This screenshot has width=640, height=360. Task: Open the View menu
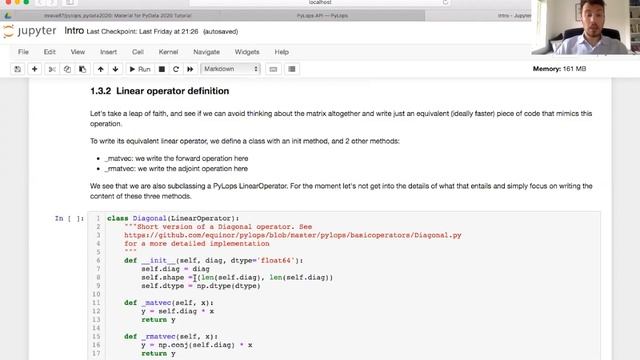78,52
